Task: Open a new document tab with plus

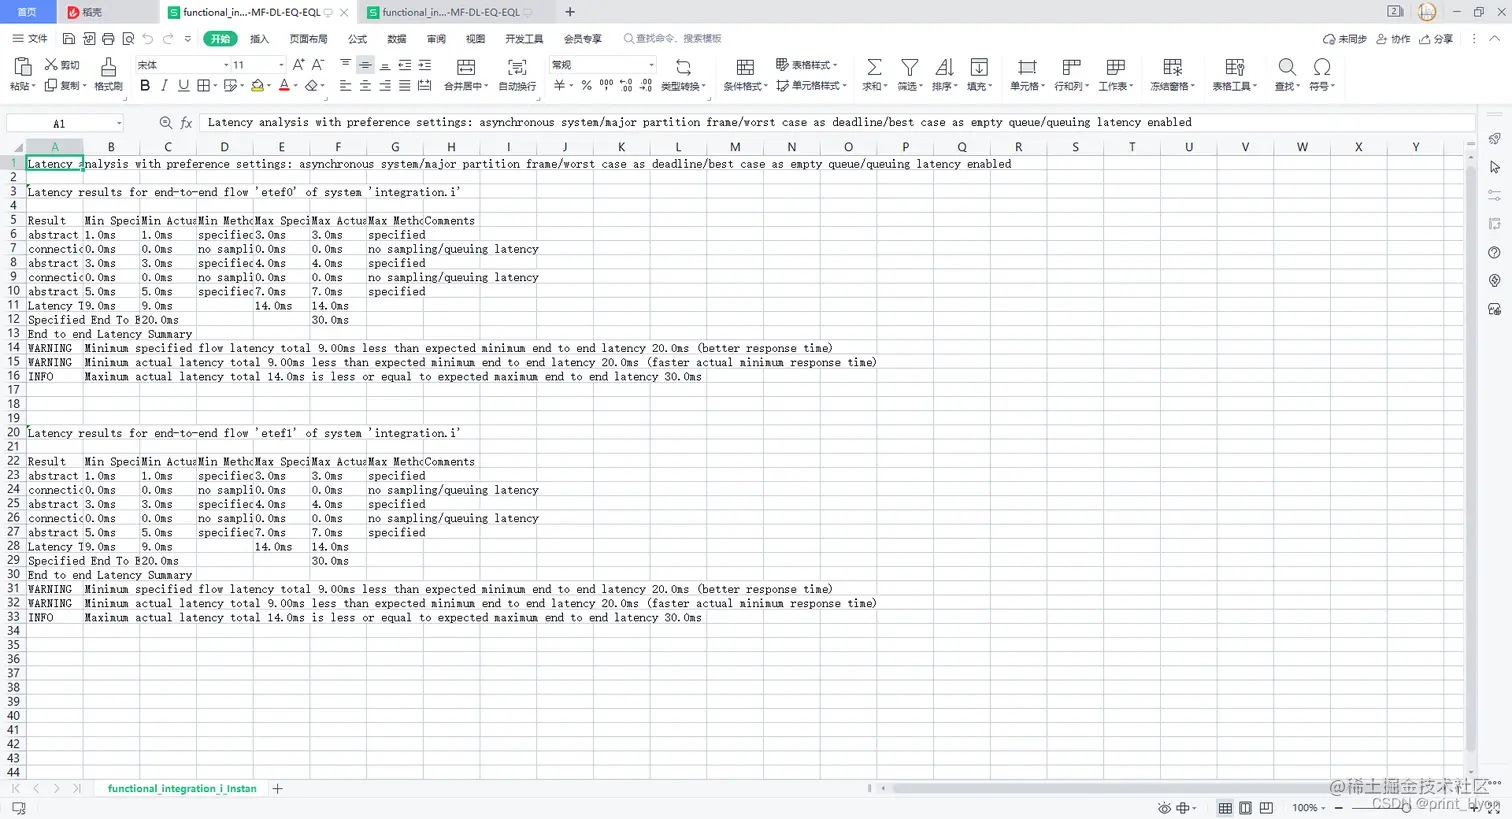Action: (x=570, y=12)
